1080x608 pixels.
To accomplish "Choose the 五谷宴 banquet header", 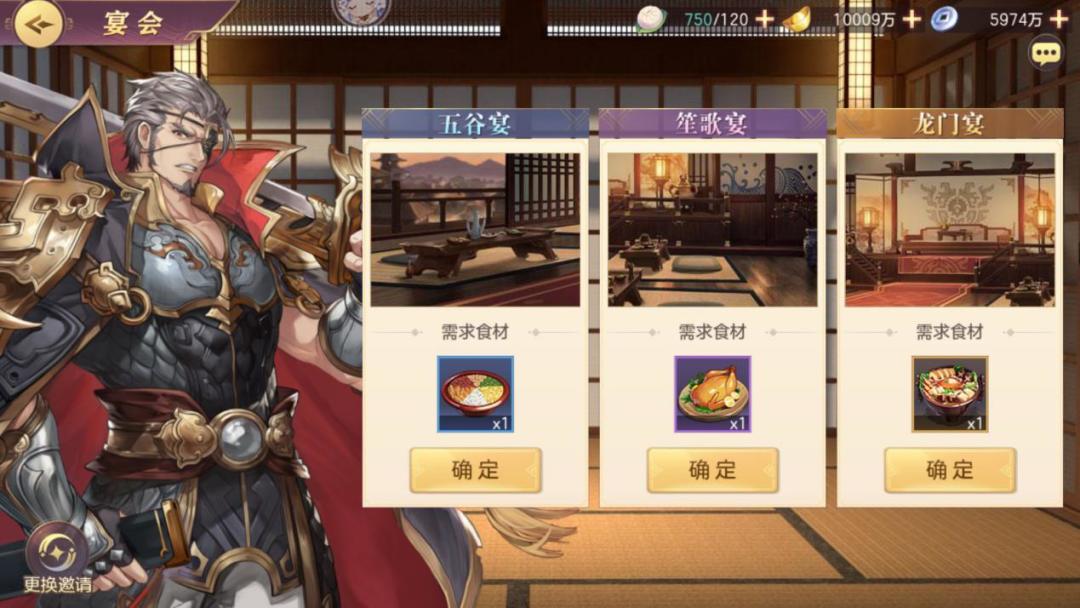I will (x=475, y=124).
